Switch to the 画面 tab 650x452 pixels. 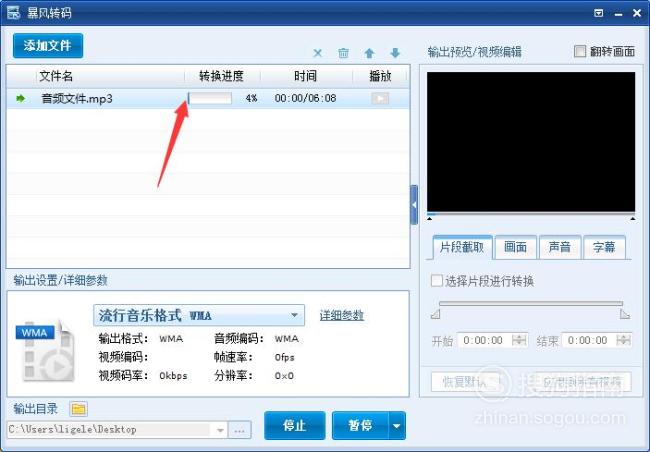515,248
